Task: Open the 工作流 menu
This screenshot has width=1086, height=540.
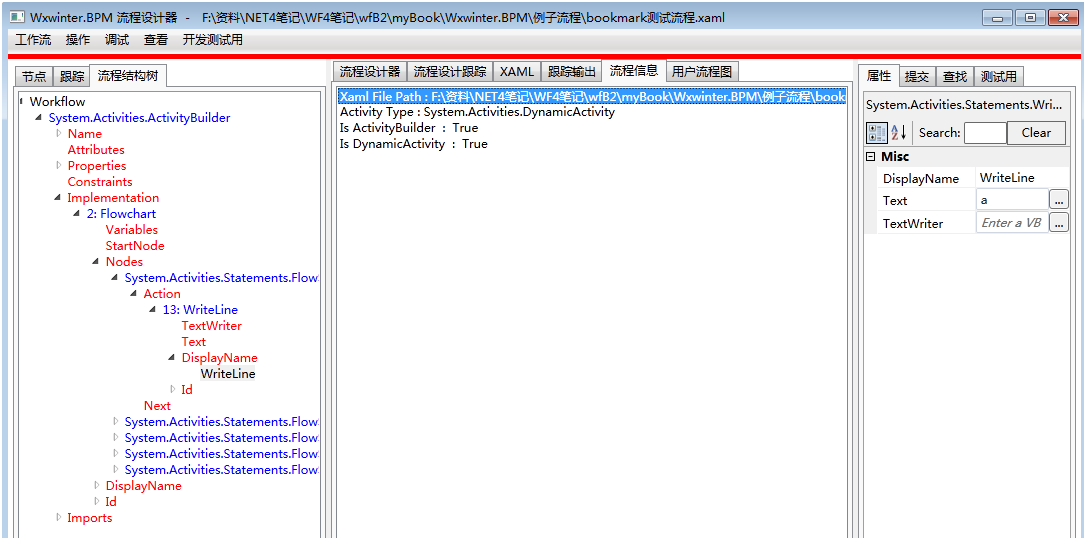Action: (33, 40)
